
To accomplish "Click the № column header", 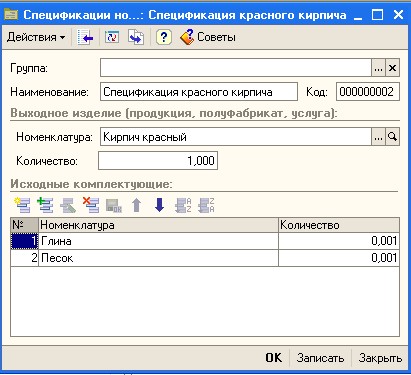I will pyautogui.click(x=25, y=225).
